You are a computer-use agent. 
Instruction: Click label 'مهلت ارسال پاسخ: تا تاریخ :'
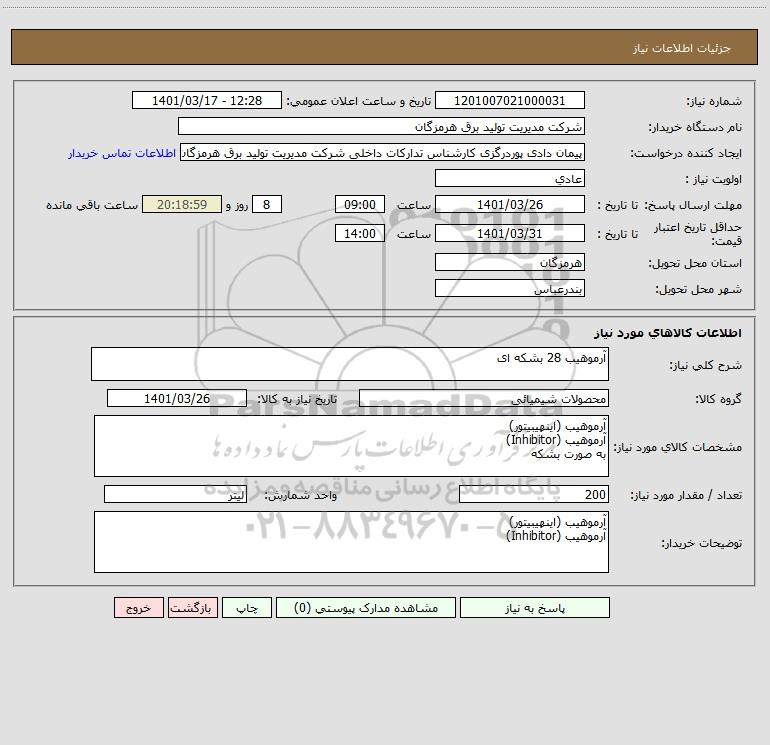click(x=670, y=205)
